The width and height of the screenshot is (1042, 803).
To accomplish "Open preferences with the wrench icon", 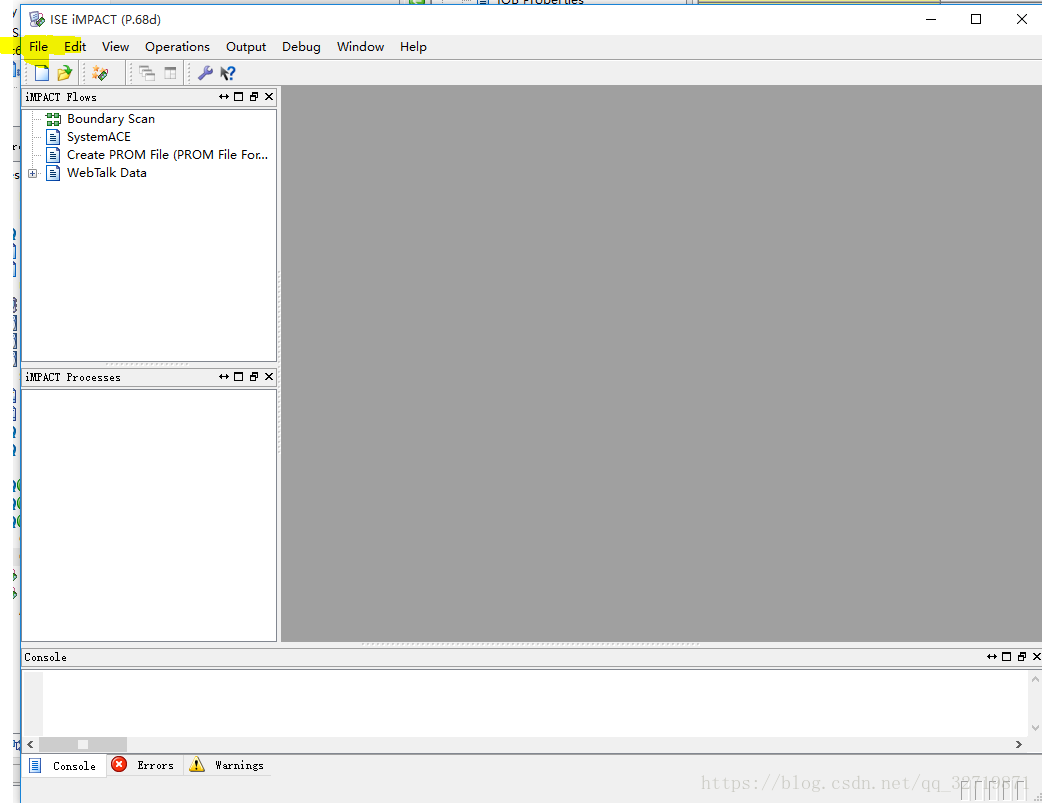I will (x=205, y=73).
